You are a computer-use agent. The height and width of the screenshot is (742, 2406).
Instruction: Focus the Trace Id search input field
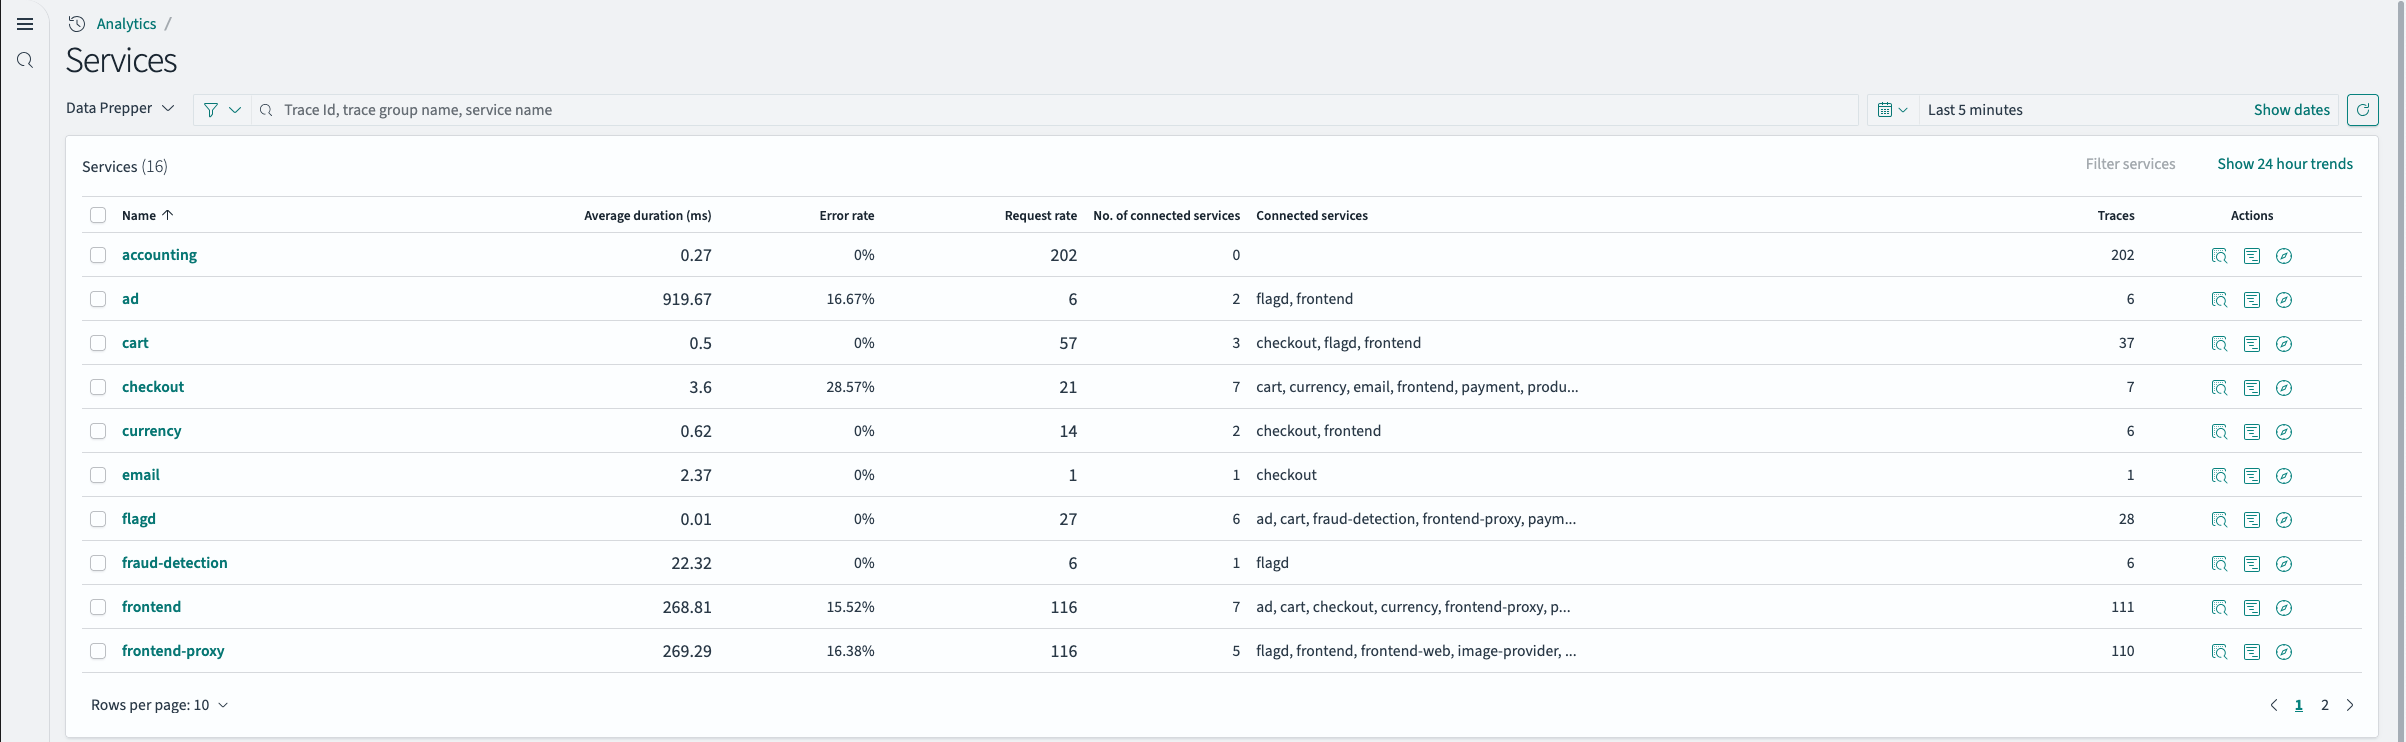(x=1060, y=110)
